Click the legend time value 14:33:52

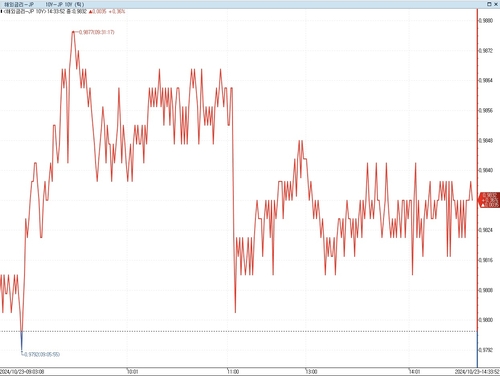pos(56,11)
